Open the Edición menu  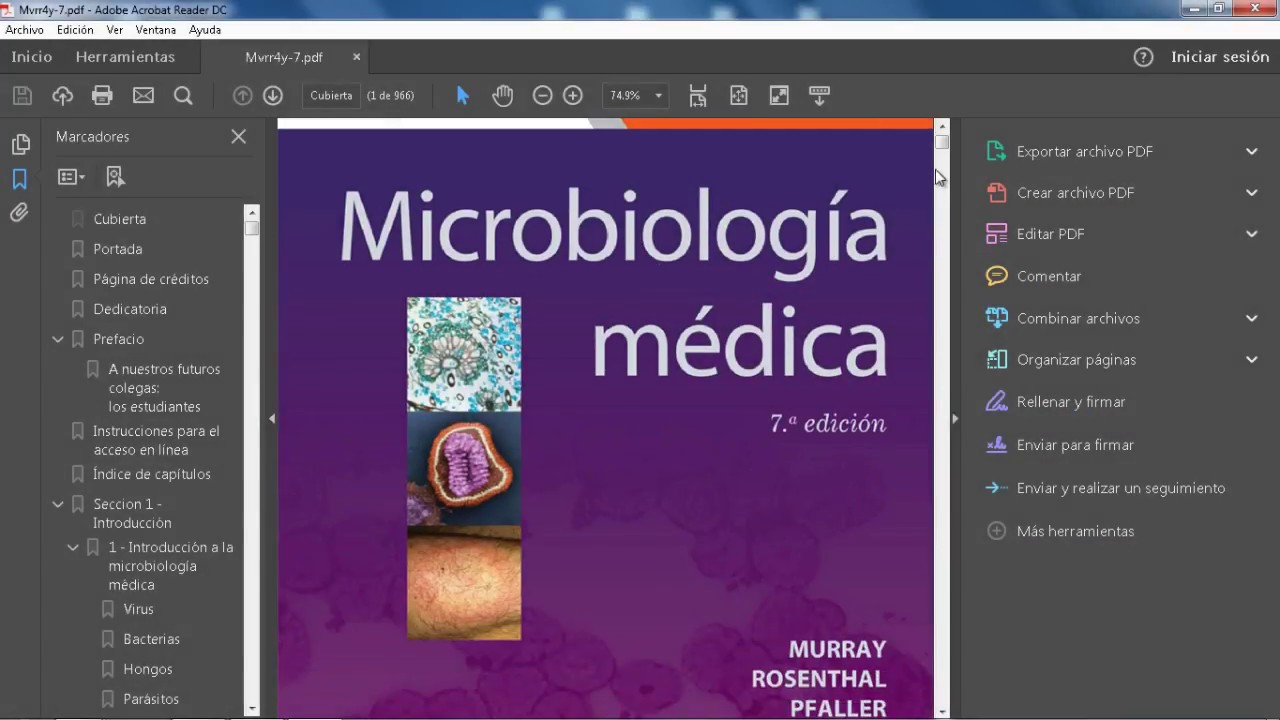coord(75,30)
